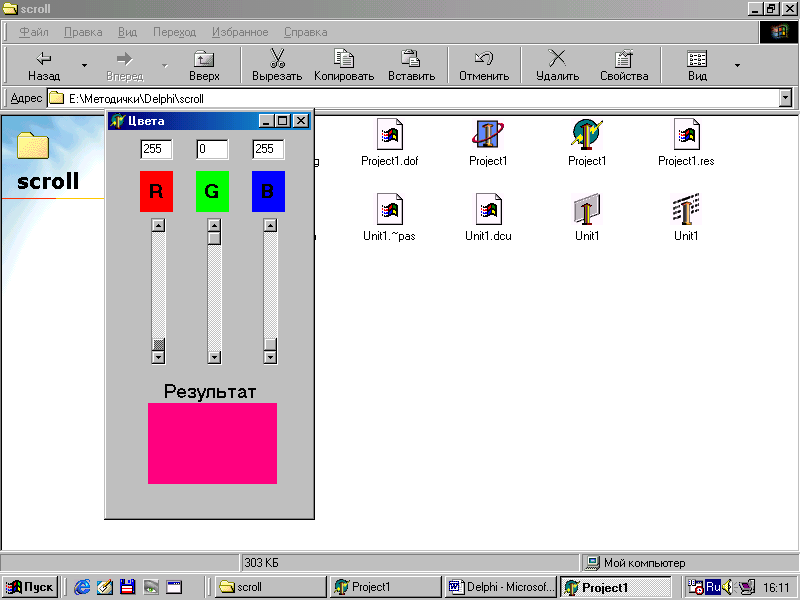Open the Переход menu
This screenshot has height=600, width=800.
pos(174,32)
